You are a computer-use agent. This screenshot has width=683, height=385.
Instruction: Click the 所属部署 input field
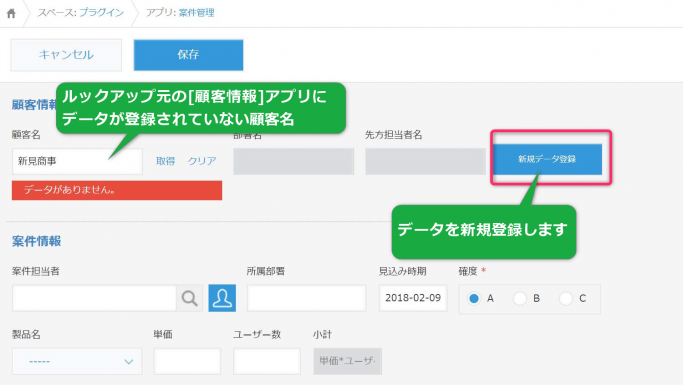pos(307,298)
